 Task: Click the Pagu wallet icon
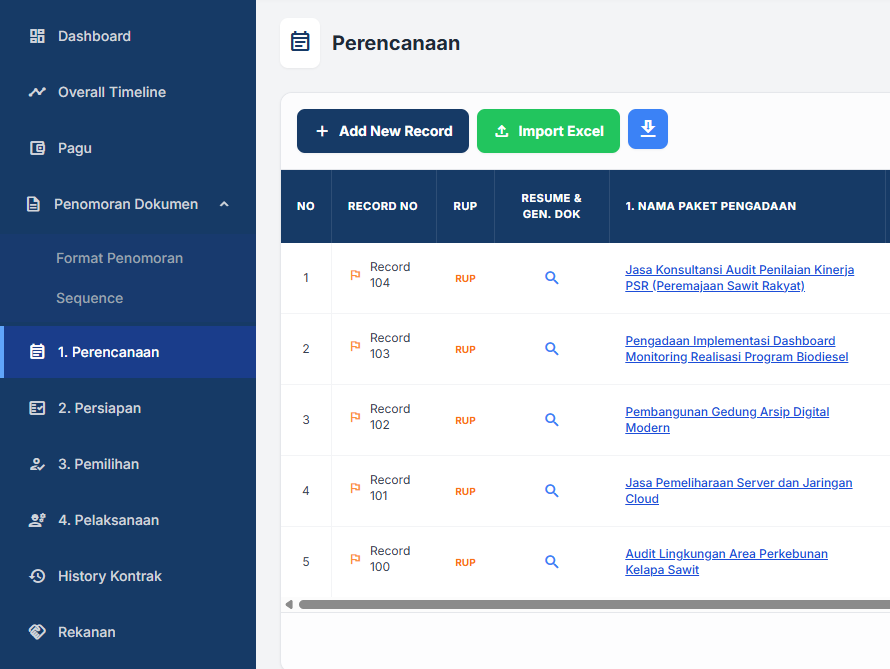37,148
